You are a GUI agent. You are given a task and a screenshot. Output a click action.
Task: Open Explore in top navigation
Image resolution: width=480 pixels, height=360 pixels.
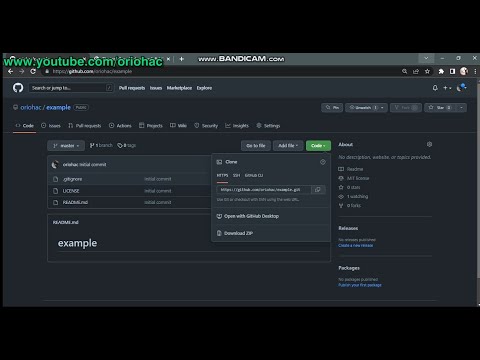(204, 88)
